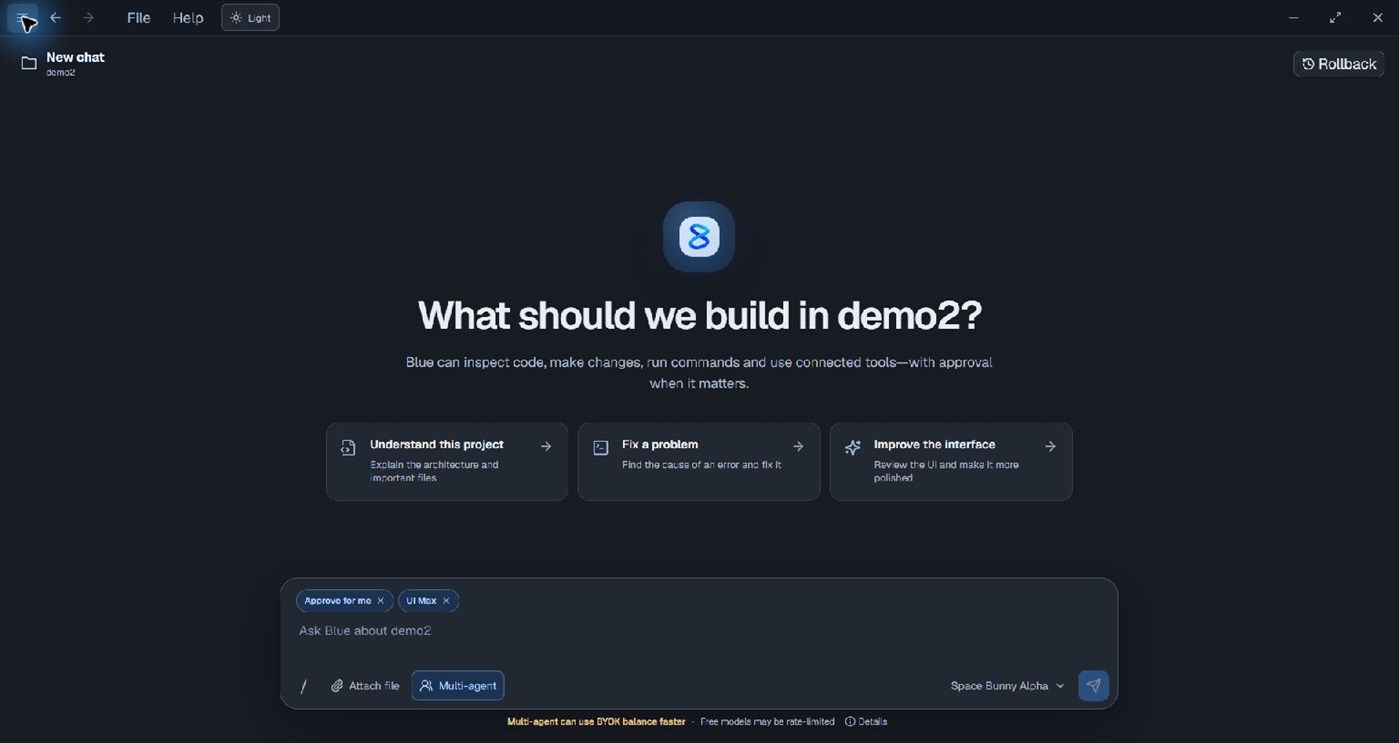
Task: Click the blue app logo
Action: pyautogui.click(x=699, y=237)
